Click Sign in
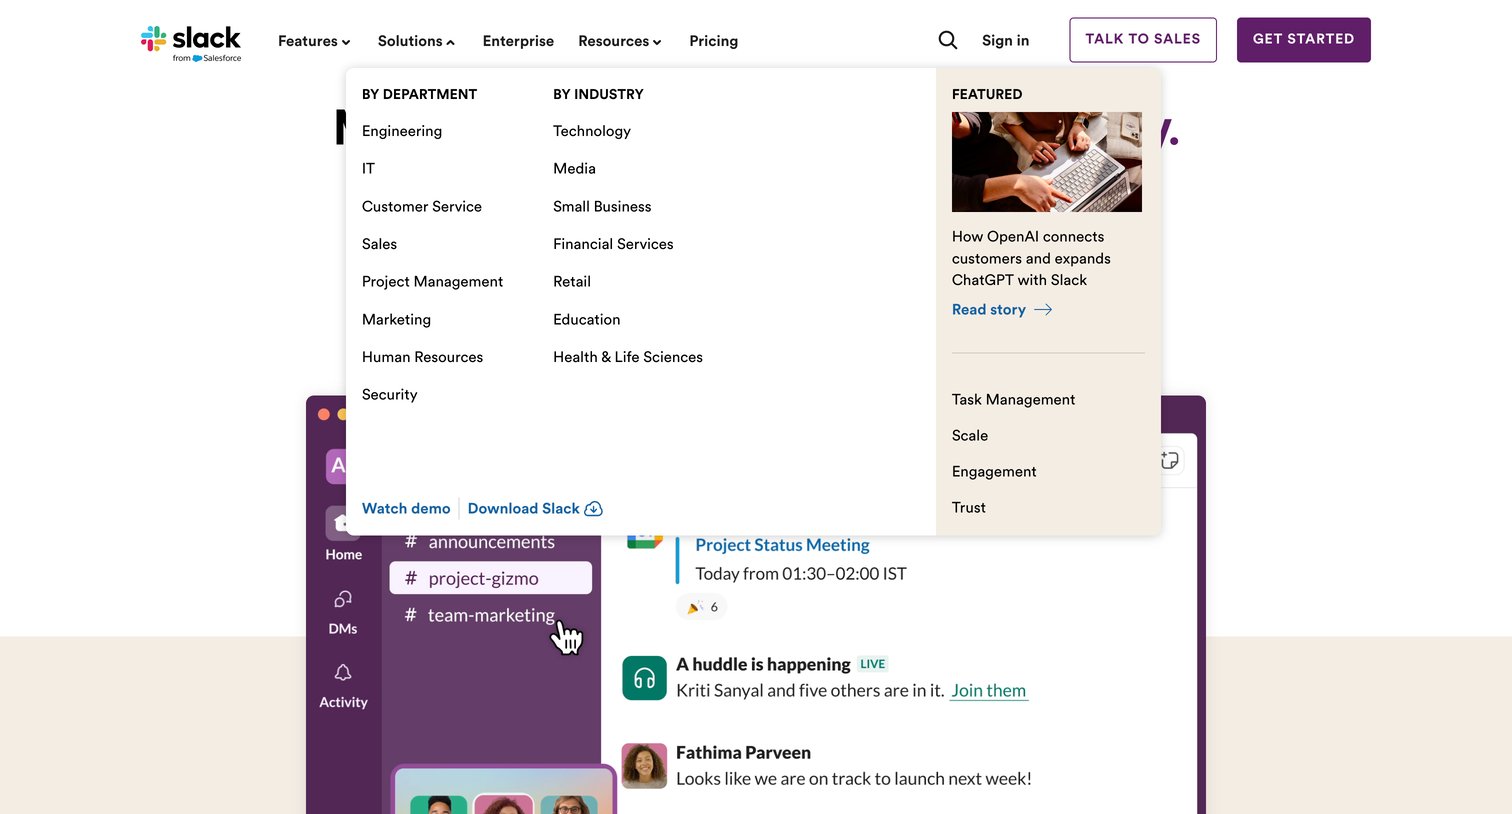The height and width of the screenshot is (814, 1512). pyautogui.click(x=1005, y=40)
